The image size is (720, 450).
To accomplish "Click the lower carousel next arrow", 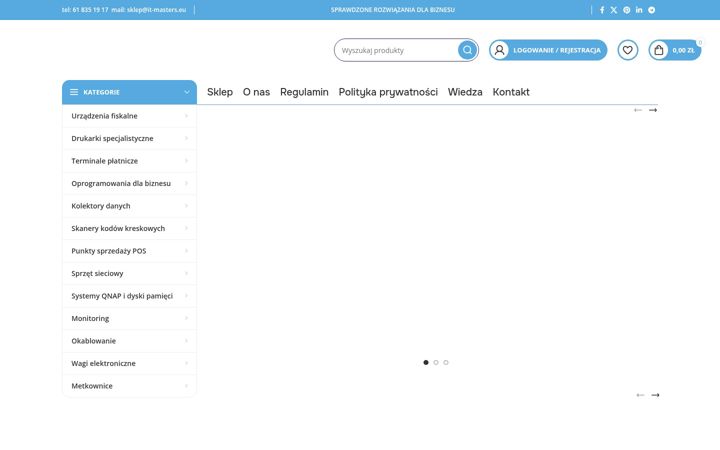I will [x=655, y=395].
